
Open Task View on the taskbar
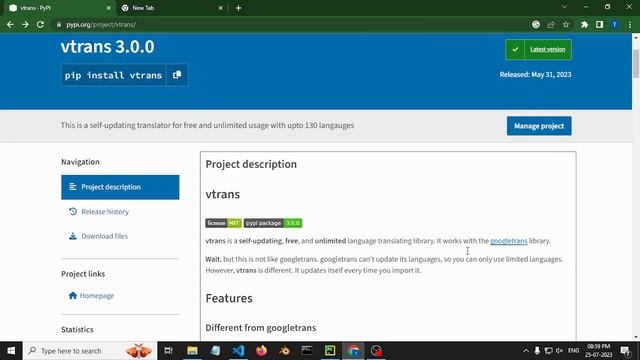(168, 351)
